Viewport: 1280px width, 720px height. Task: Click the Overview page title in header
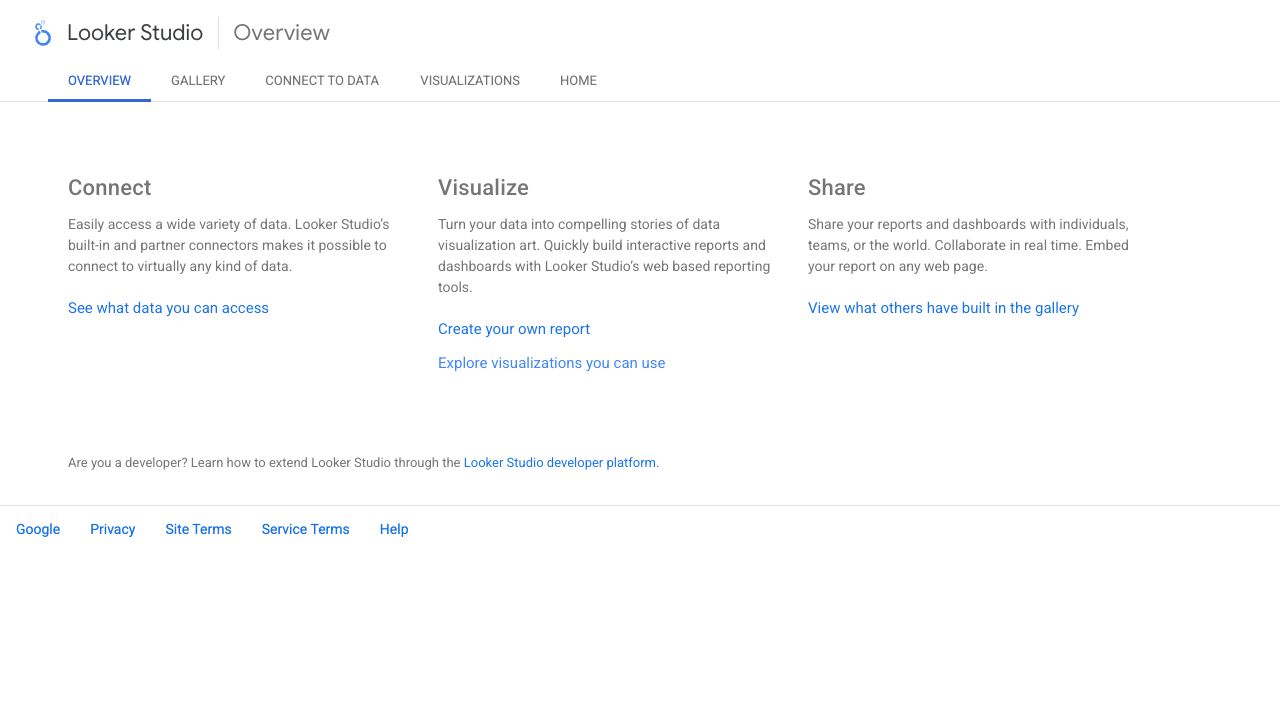coord(281,33)
